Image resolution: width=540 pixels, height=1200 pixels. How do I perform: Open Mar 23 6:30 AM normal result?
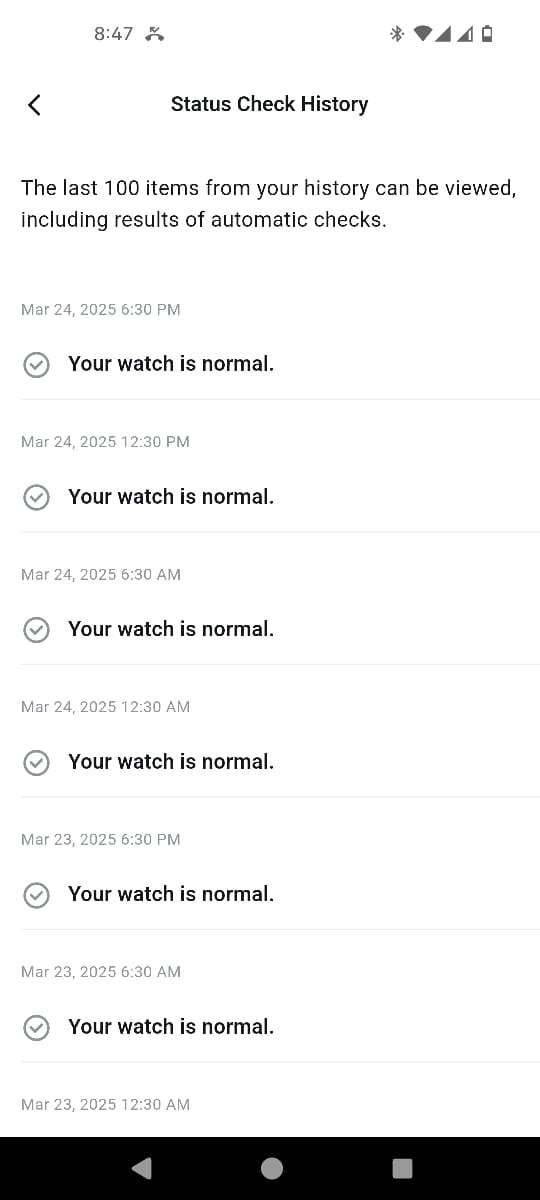[280, 1027]
